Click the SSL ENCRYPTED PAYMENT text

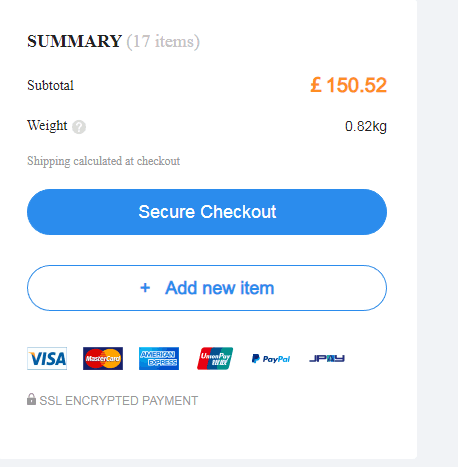click(x=119, y=401)
